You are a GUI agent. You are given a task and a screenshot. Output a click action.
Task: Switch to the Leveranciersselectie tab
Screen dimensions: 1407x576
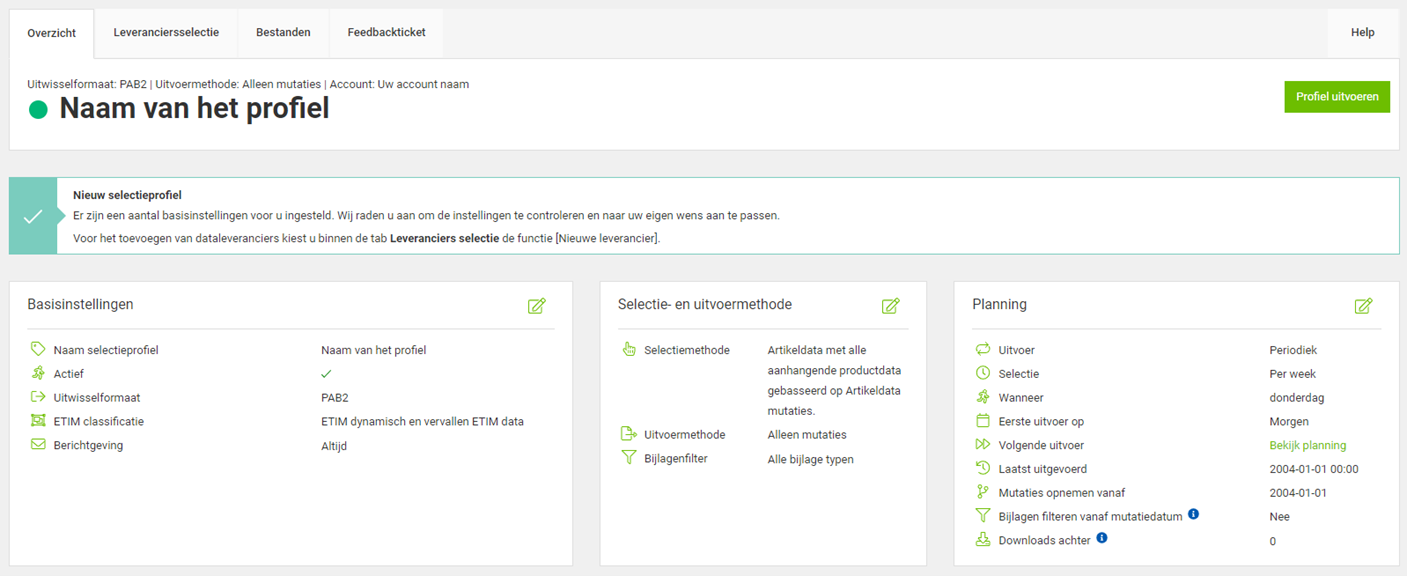pos(166,33)
